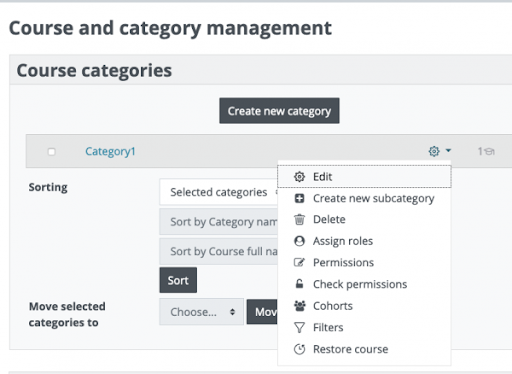Click the Assign roles person icon
Image resolution: width=512 pixels, height=374 pixels.
[x=299, y=241]
